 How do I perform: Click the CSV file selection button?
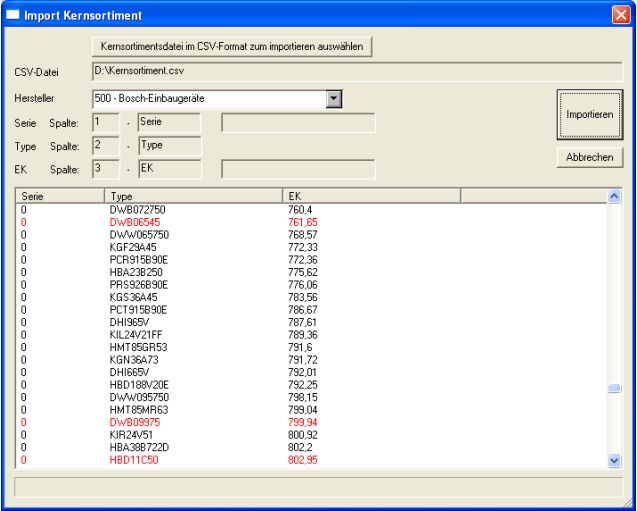pyautogui.click(x=232, y=46)
